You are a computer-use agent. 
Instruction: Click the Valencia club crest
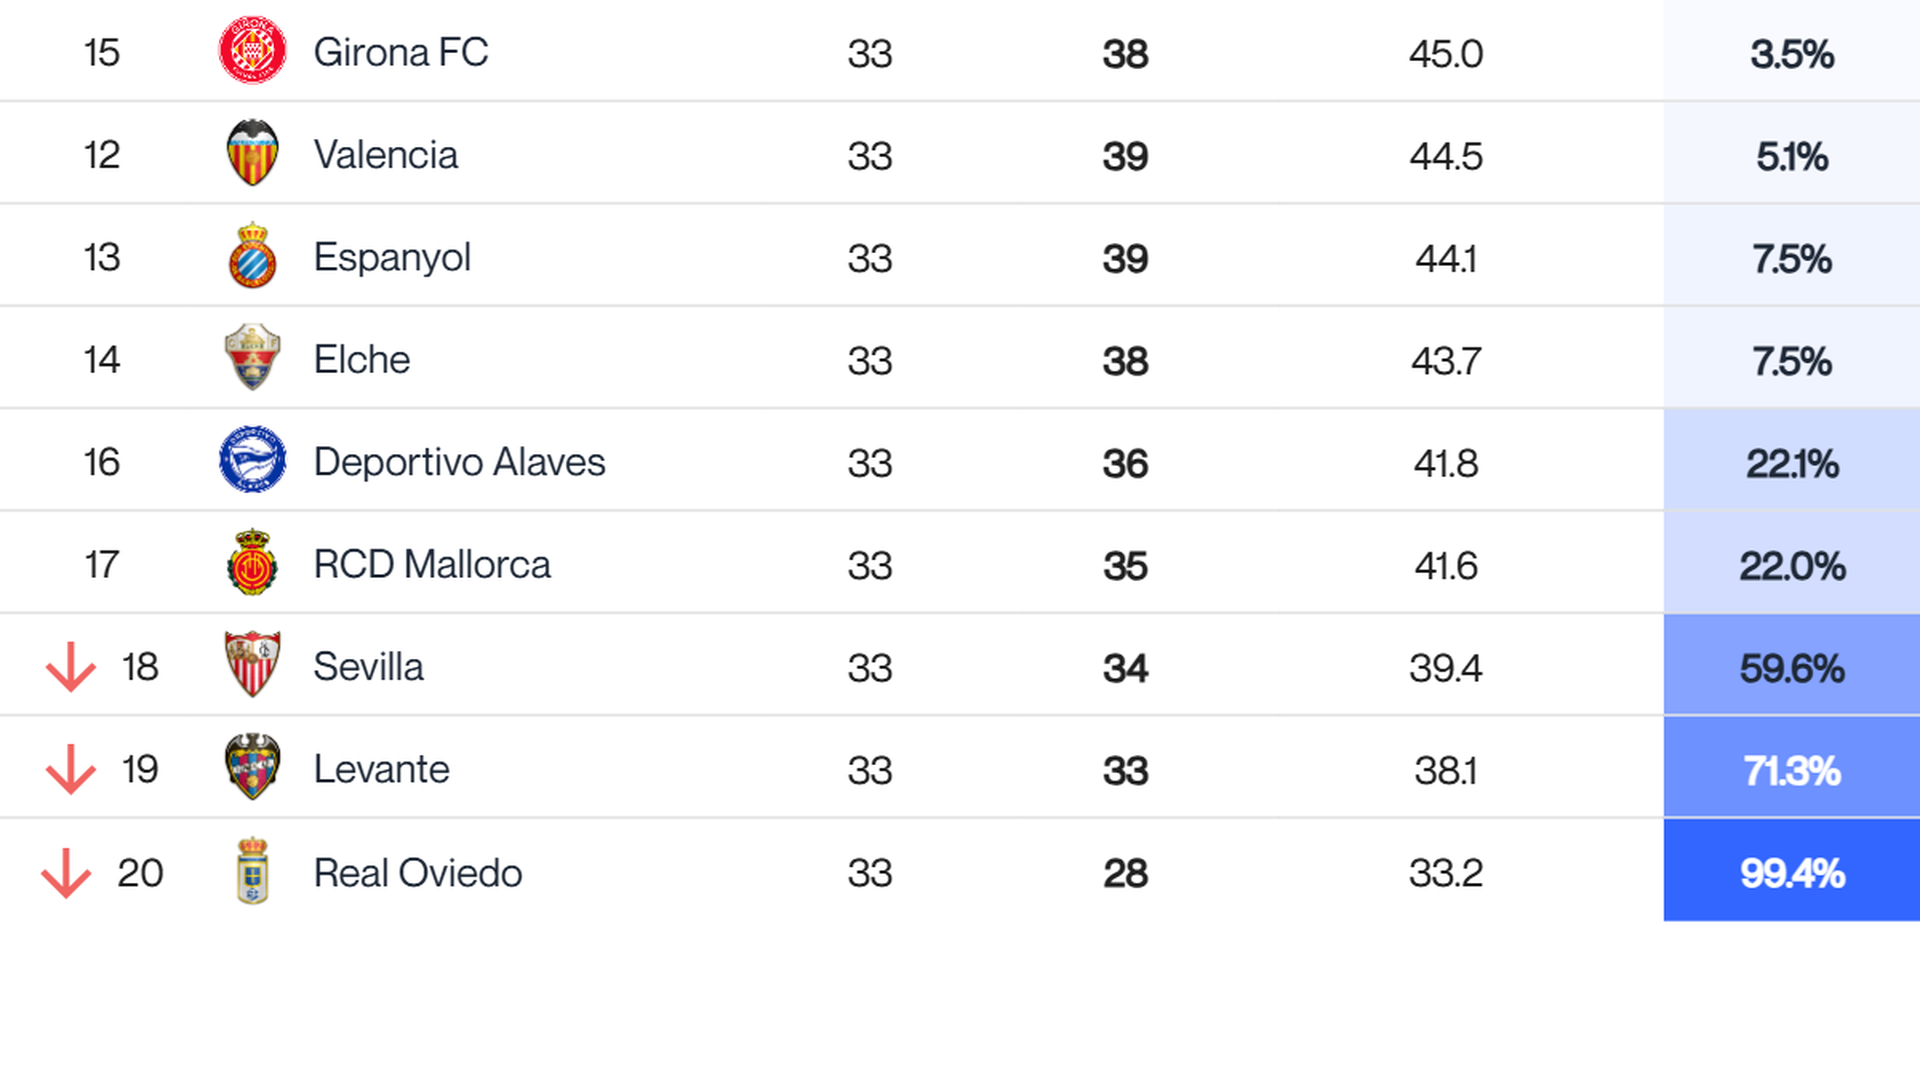[252, 154]
